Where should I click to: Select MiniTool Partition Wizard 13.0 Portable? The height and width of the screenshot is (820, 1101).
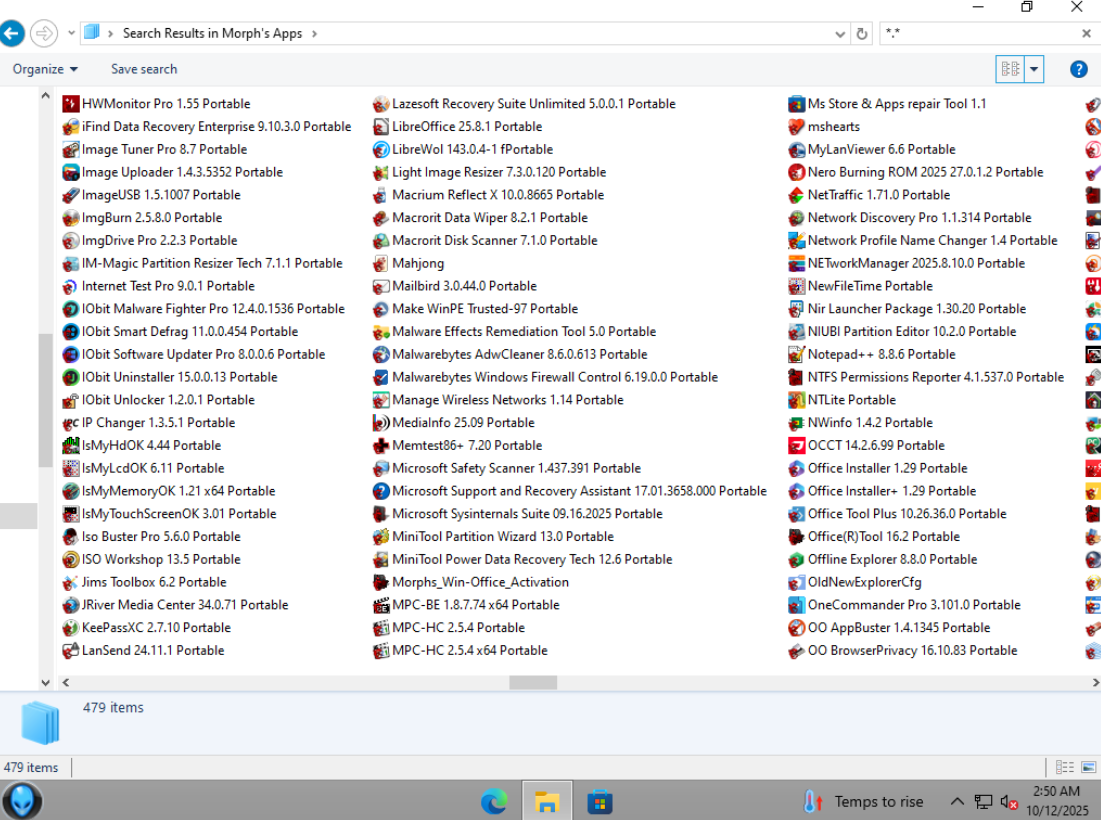(x=493, y=536)
